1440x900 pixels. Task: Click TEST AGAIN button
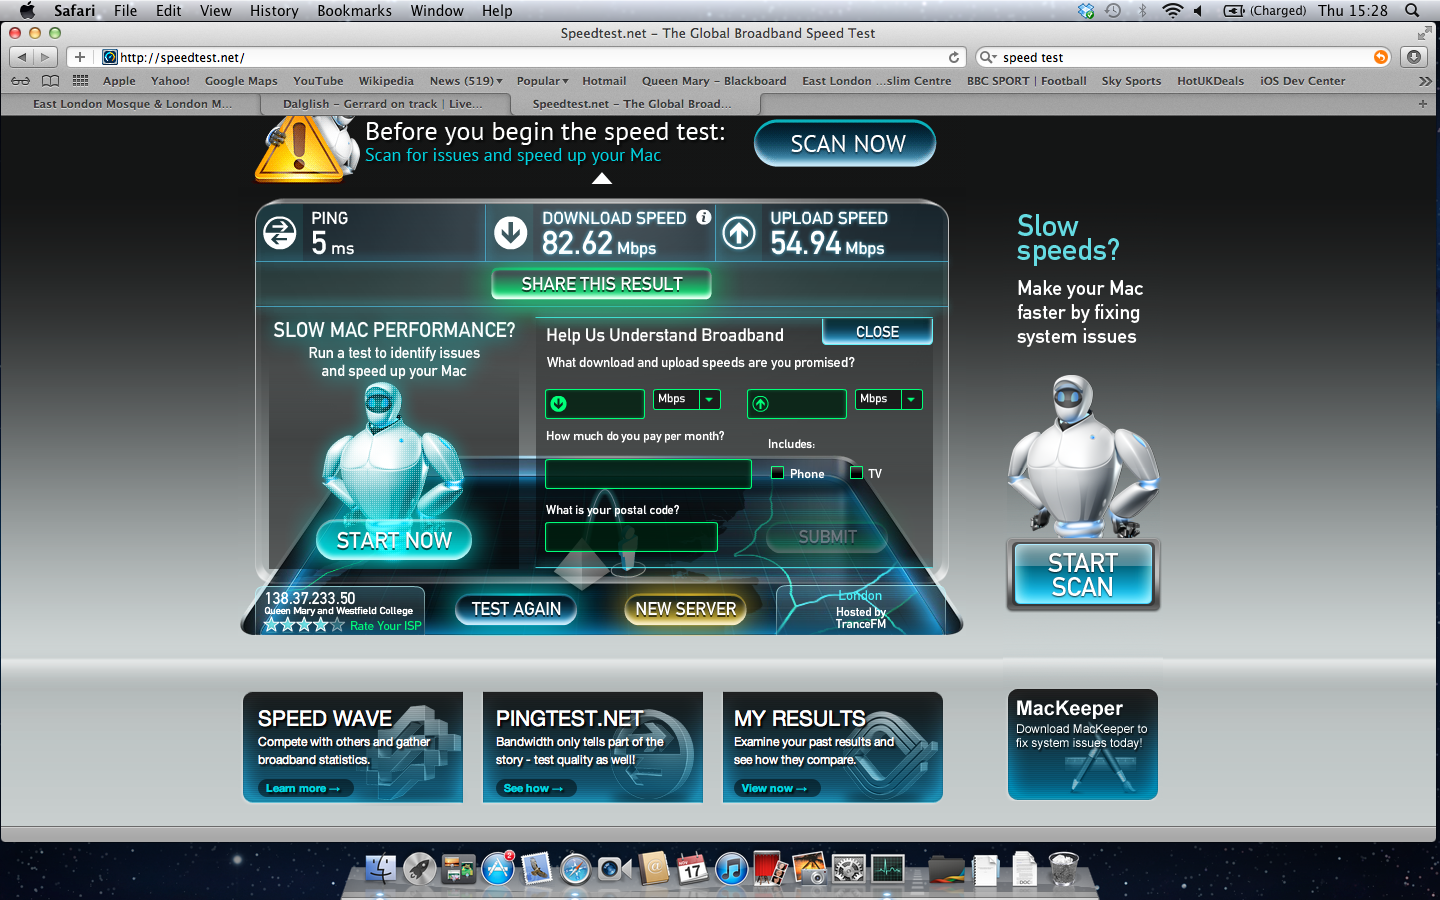click(x=516, y=609)
